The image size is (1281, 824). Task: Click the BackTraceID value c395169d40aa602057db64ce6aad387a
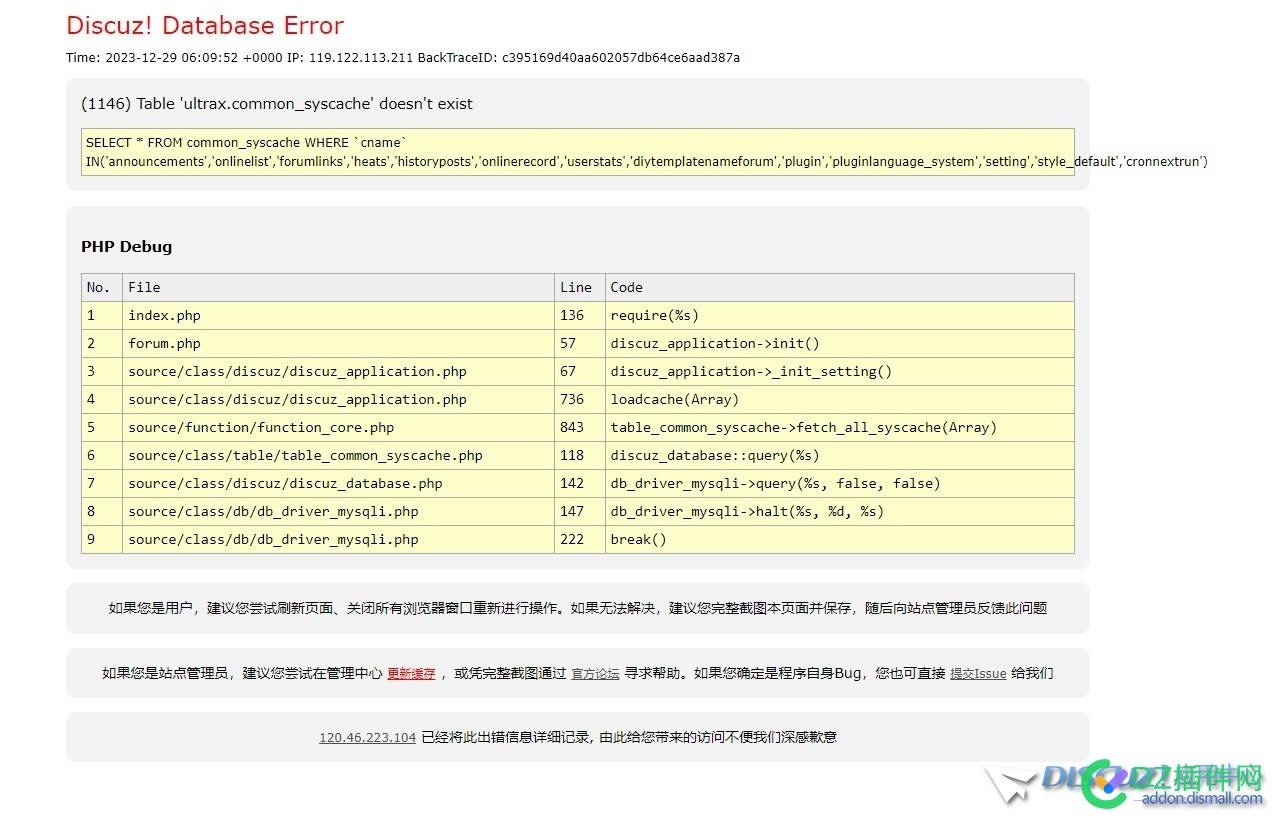[x=621, y=58]
